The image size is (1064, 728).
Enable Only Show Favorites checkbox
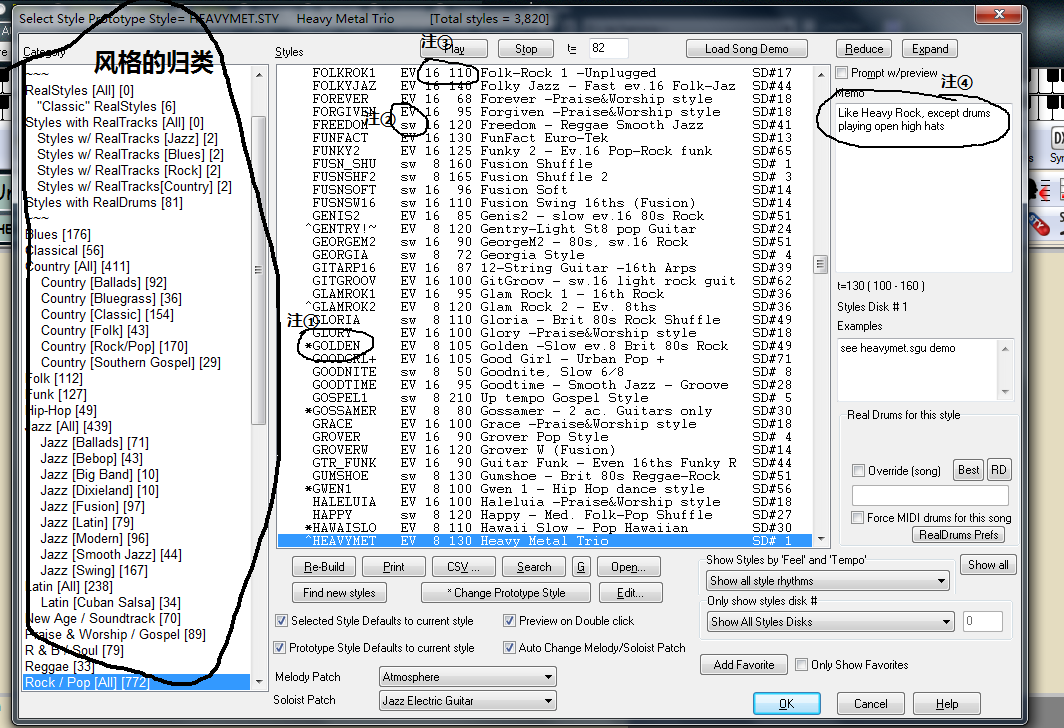tap(801, 665)
